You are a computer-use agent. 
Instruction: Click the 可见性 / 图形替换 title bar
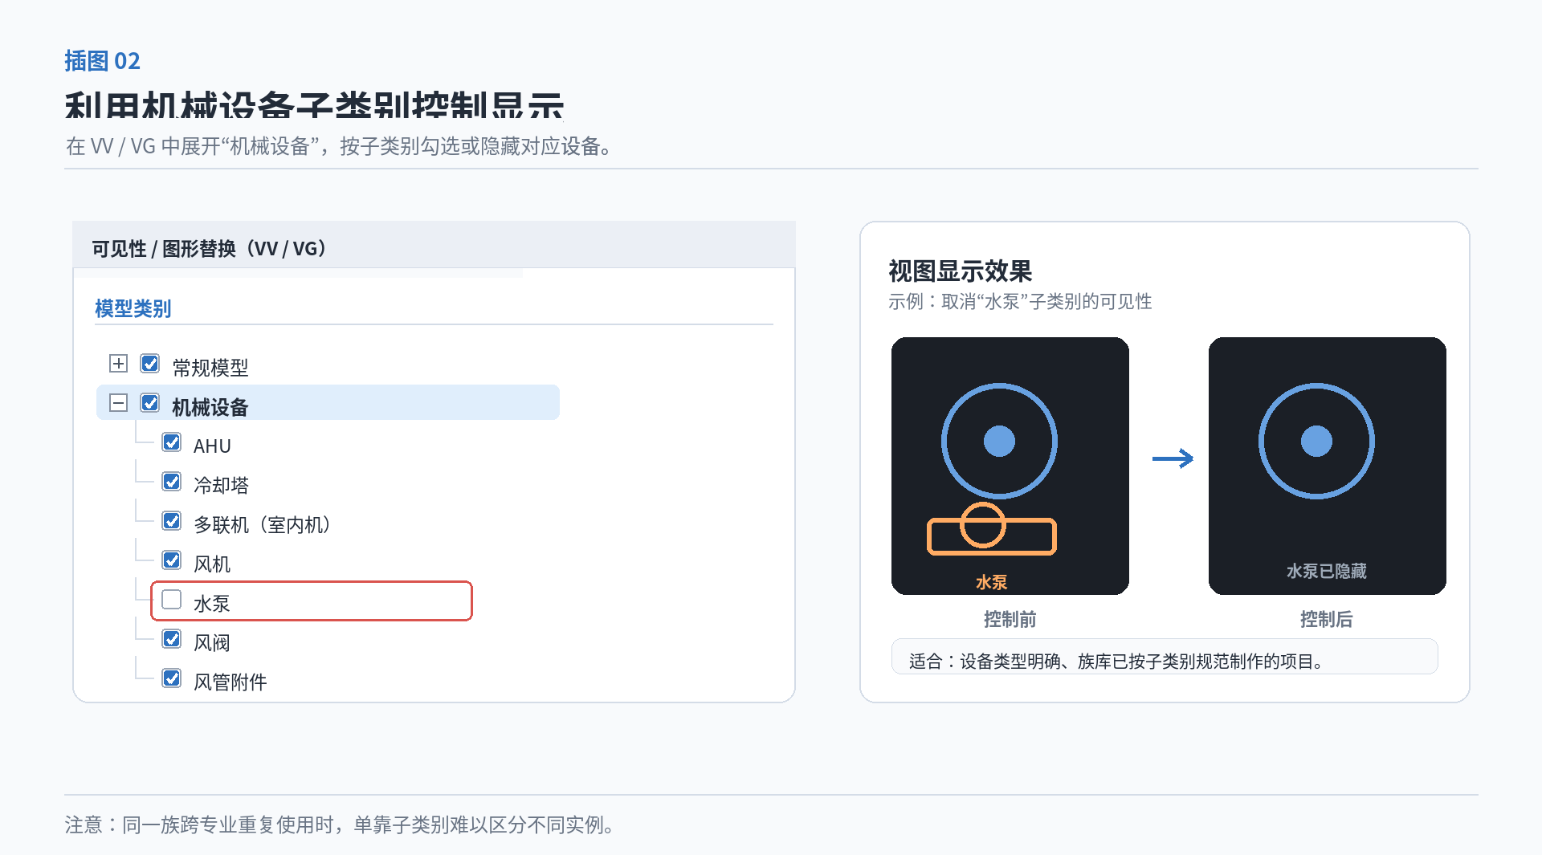pyautogui.click(x=434, y=246)
